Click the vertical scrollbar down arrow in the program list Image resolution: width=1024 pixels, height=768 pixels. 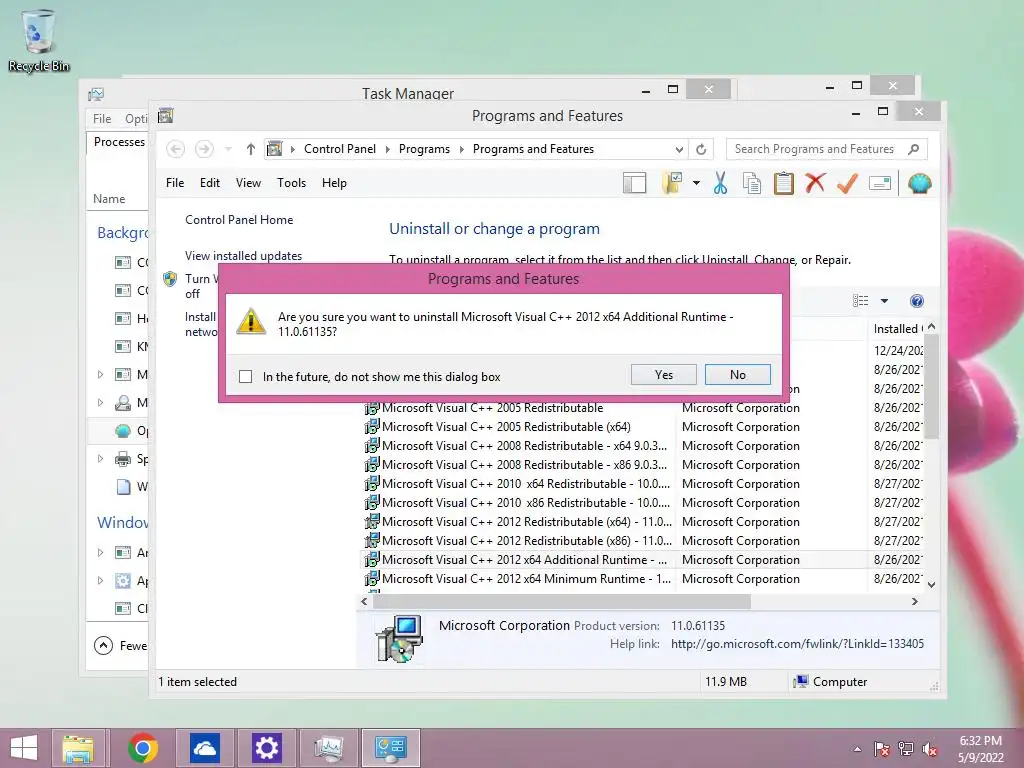pos(932,585)
